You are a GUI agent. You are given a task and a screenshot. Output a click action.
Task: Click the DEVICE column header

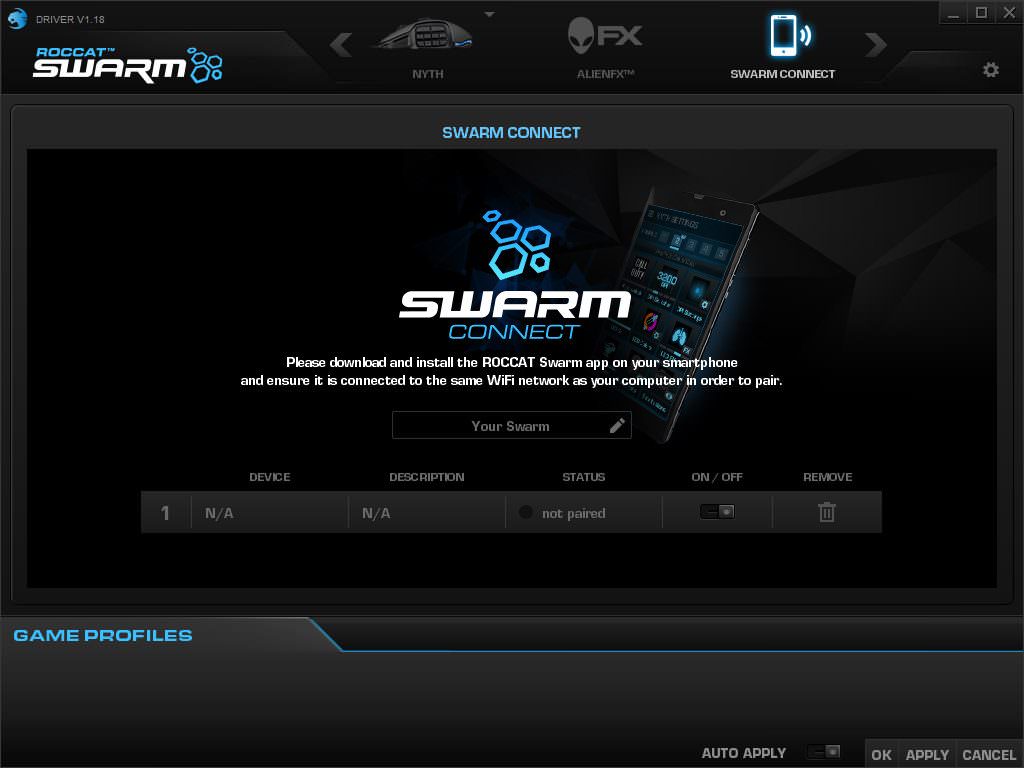point(270,477)
